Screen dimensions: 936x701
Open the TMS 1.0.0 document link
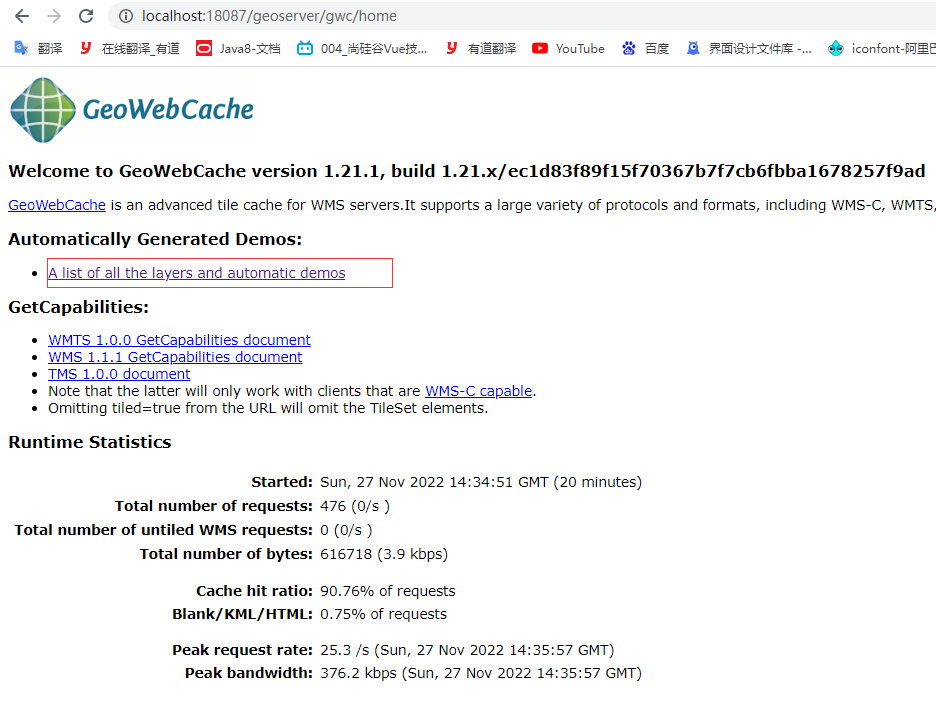click(x=119, y=374)
